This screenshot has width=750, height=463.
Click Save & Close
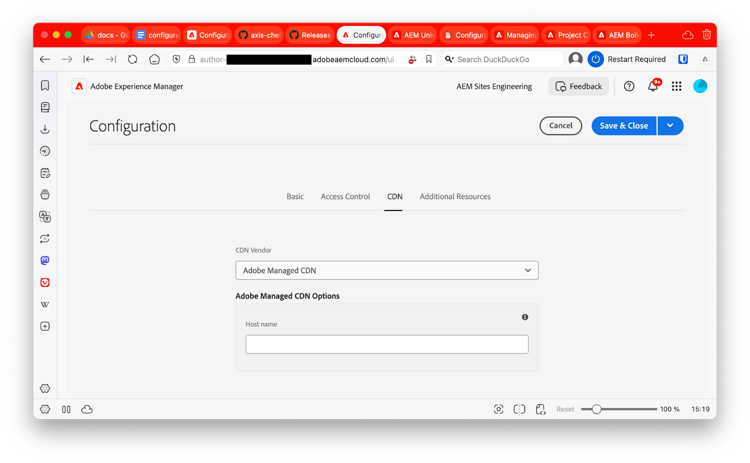pos(624,125)
